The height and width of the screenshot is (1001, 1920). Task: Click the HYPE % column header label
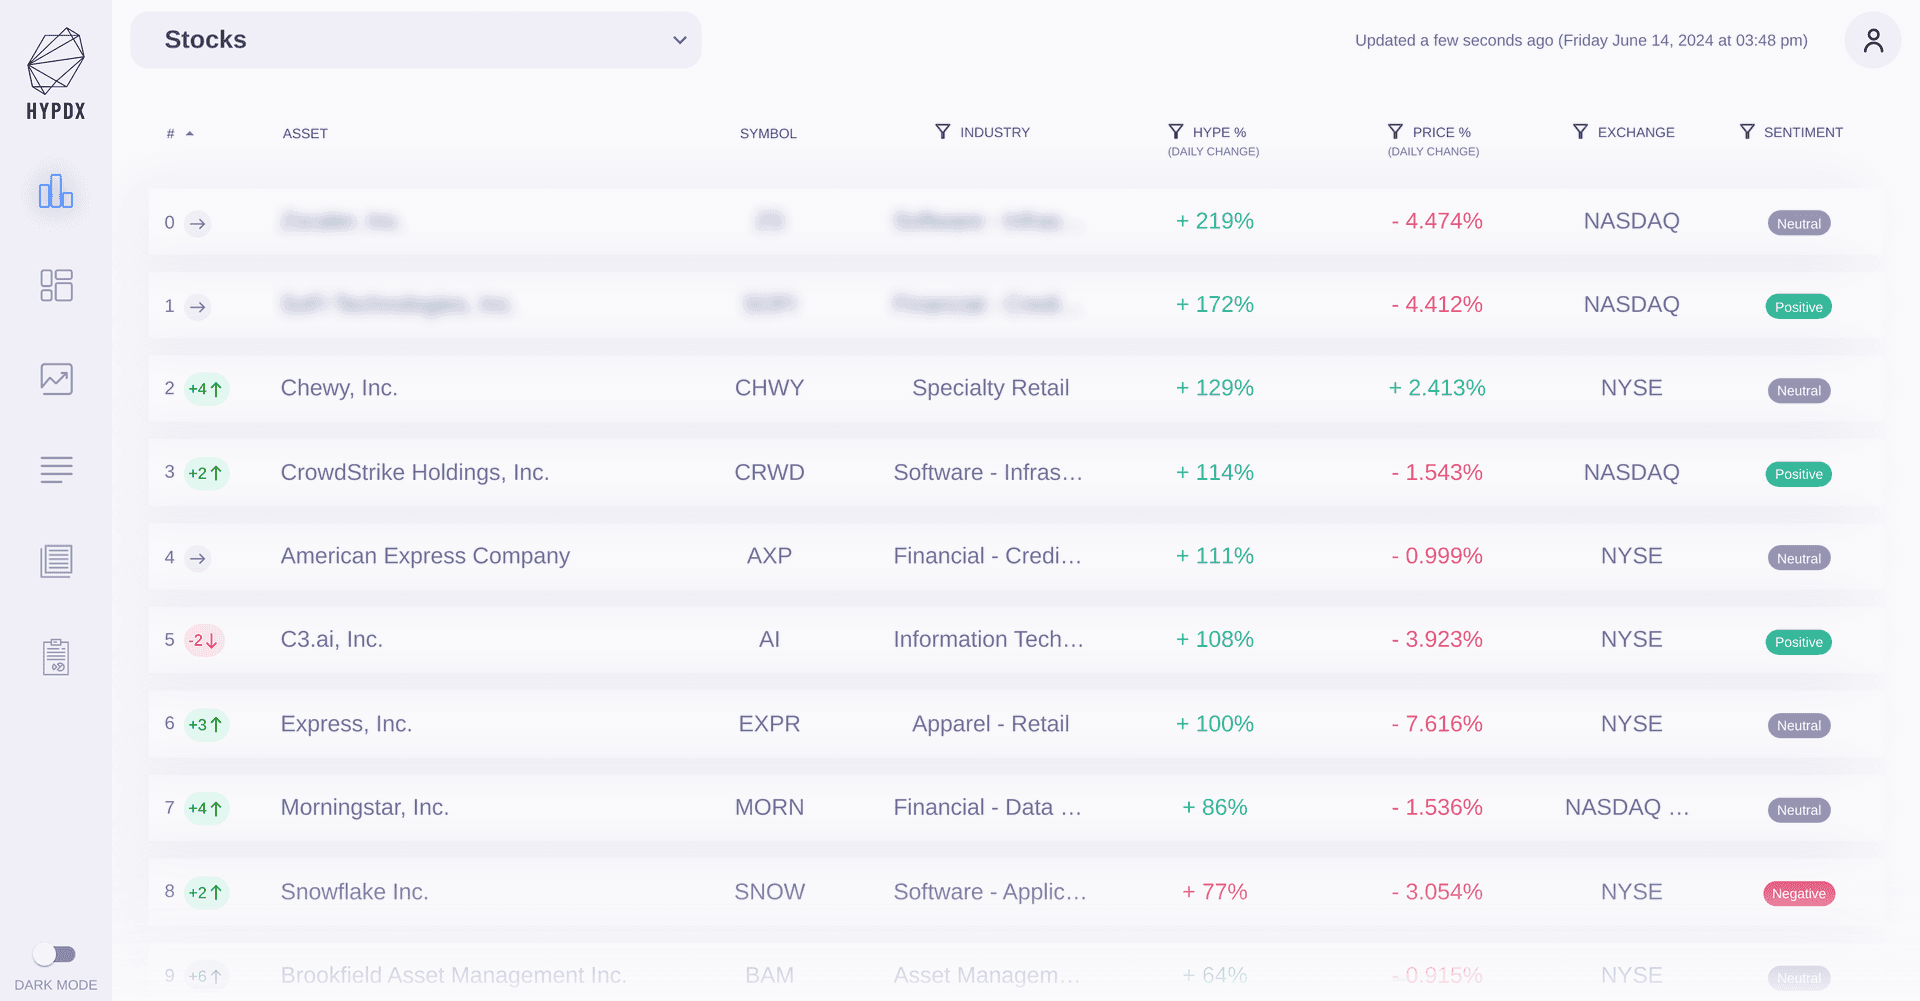coord(1219,132)
